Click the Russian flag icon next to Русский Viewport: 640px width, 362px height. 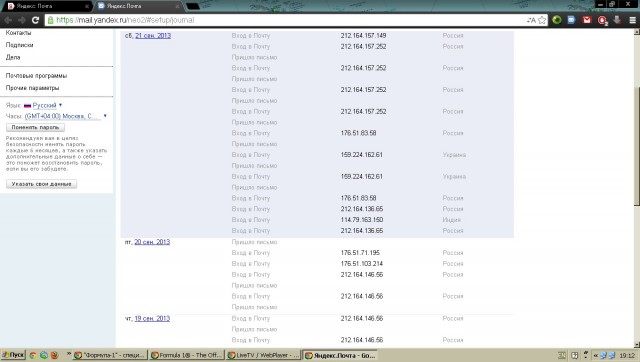tap(27, 105)
